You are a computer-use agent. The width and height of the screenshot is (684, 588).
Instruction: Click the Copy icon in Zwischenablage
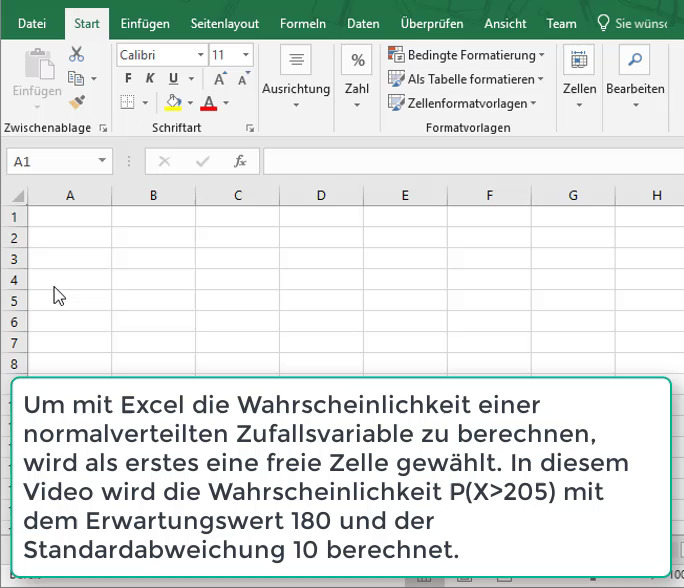point(76,79)
